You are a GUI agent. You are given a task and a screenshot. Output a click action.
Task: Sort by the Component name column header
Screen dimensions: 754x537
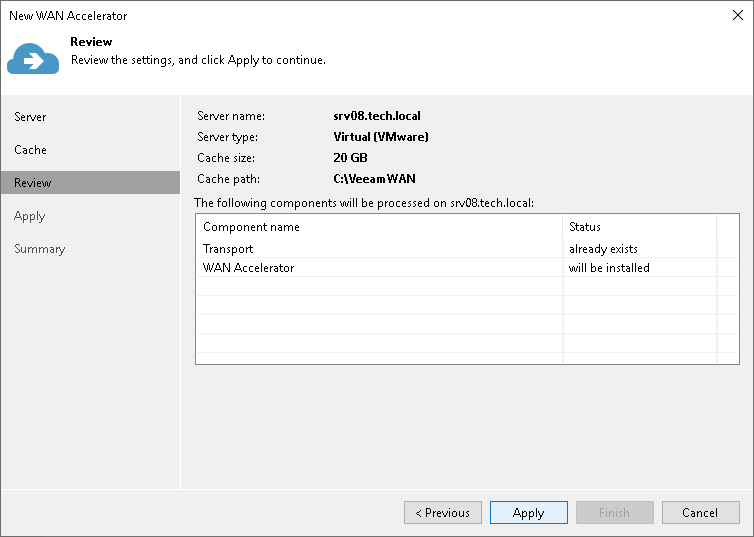379,227
